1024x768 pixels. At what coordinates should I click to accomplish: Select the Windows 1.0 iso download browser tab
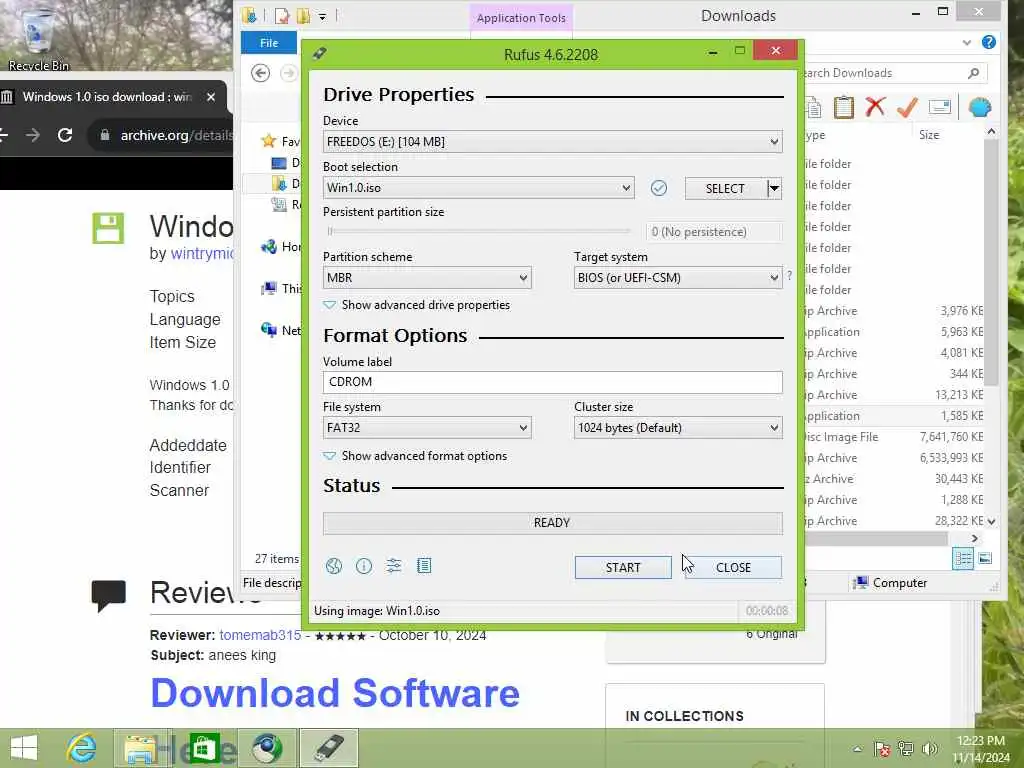107,97
